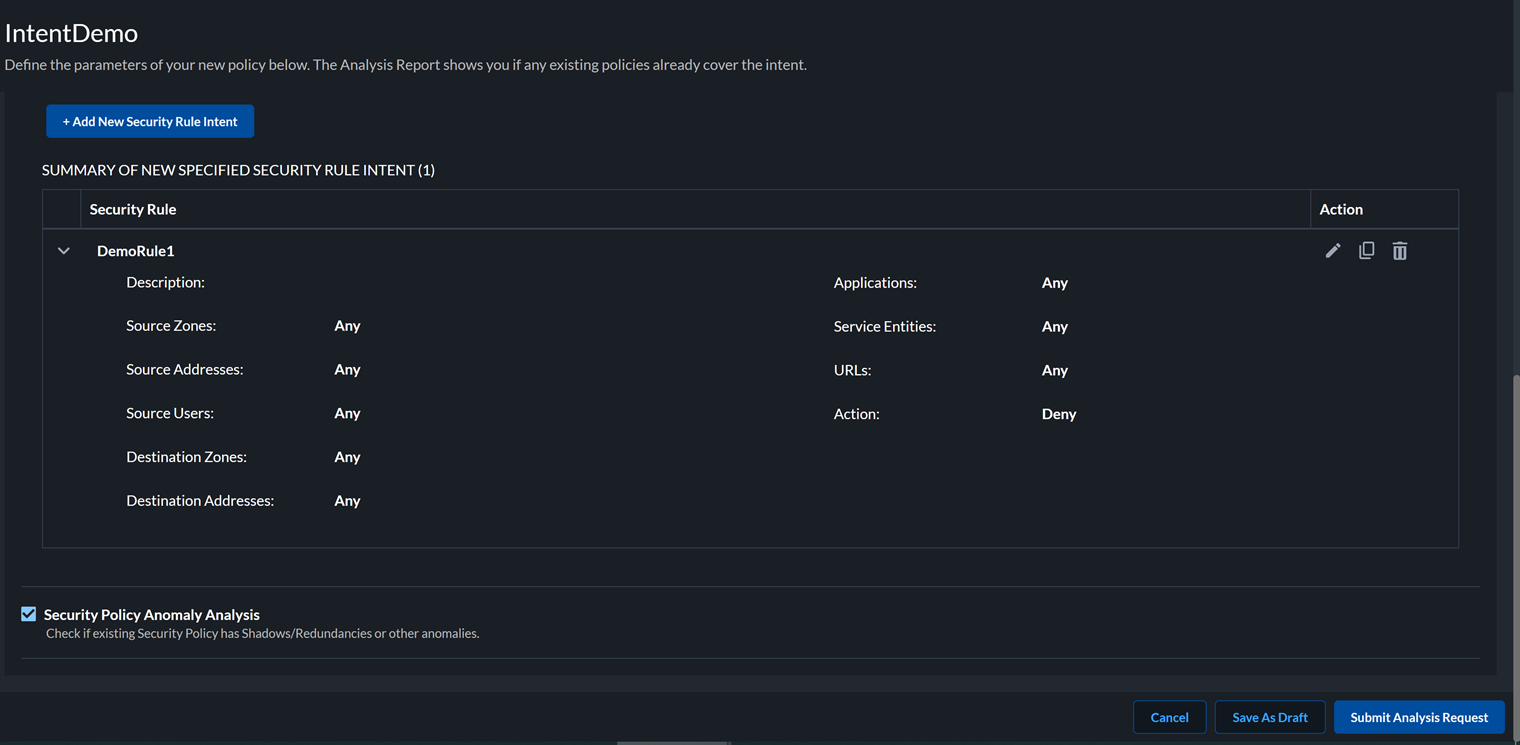Click the Action column header

1341,209
